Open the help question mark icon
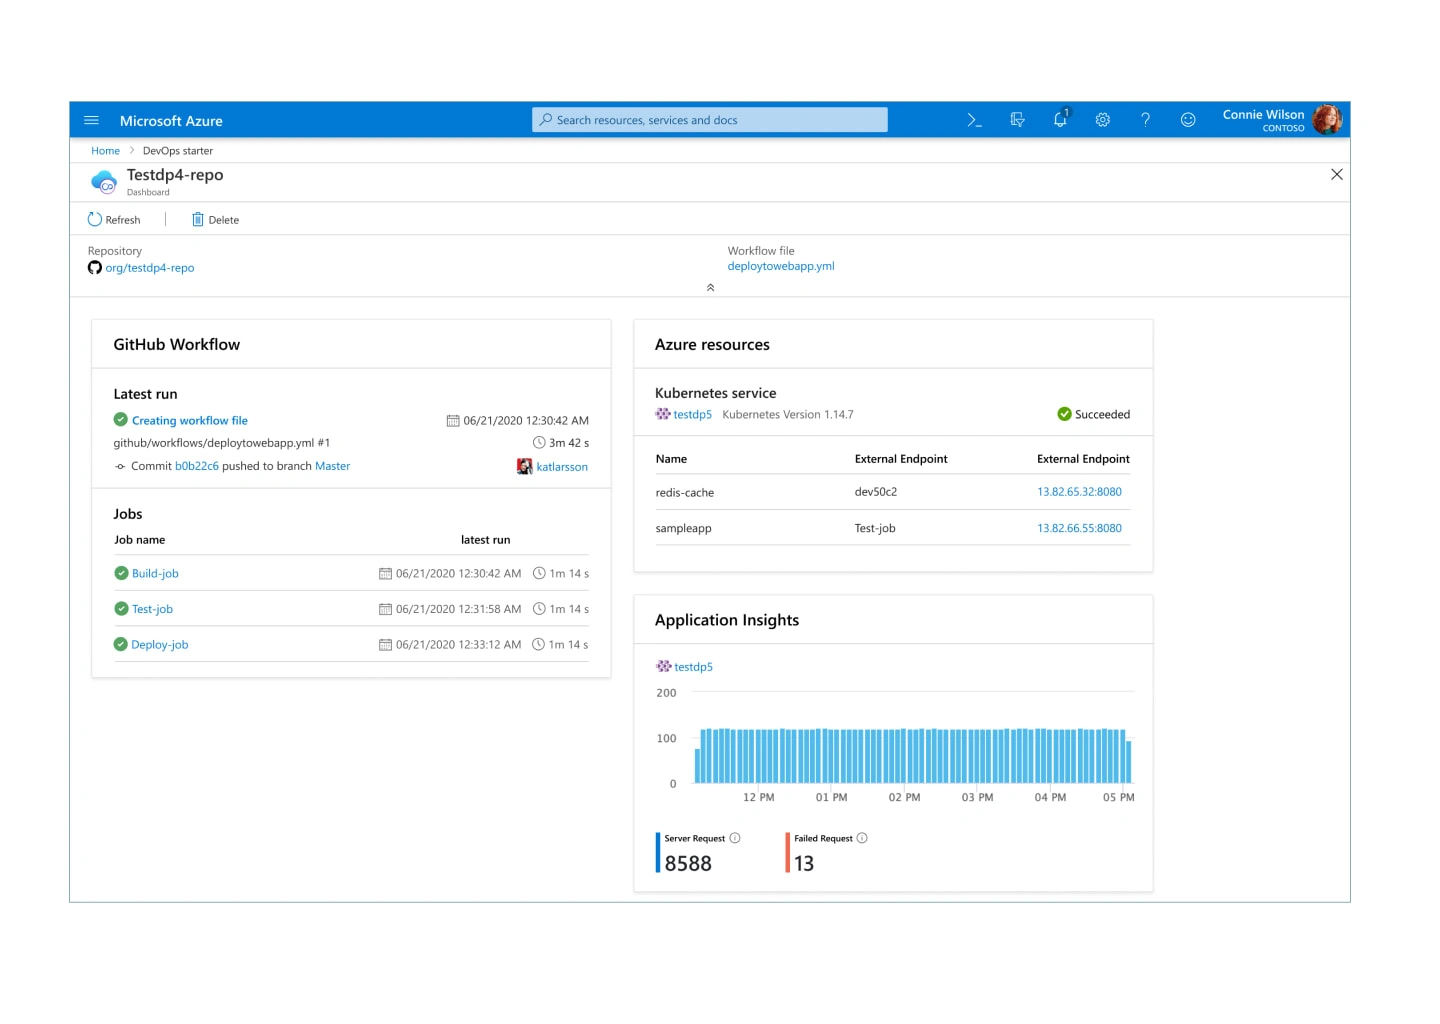The height and width of the screenshot is (1024, 1440). click(1145, 120)
